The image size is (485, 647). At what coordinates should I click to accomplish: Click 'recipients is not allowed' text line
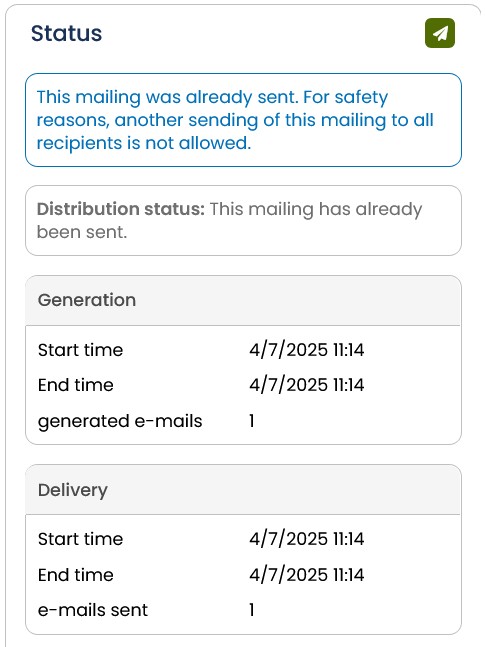144,143
